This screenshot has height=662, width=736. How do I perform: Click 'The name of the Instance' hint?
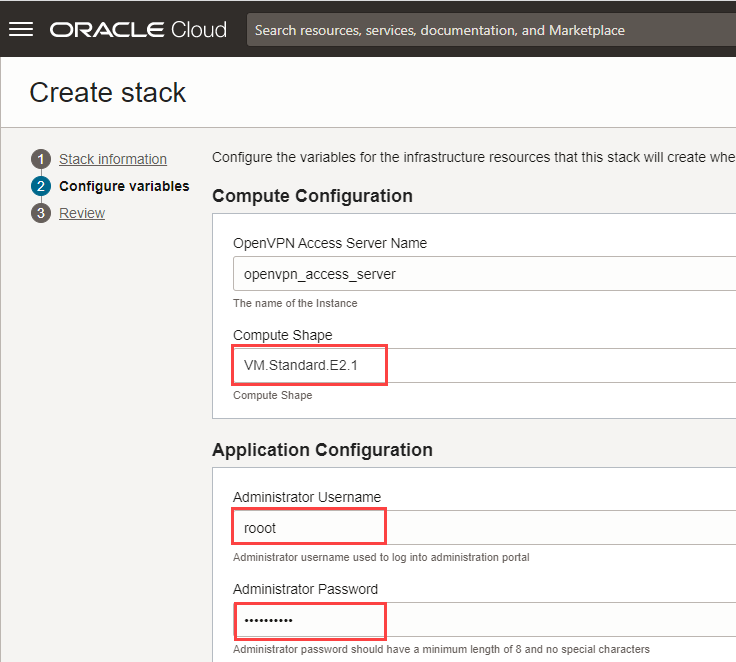(295, 303)
